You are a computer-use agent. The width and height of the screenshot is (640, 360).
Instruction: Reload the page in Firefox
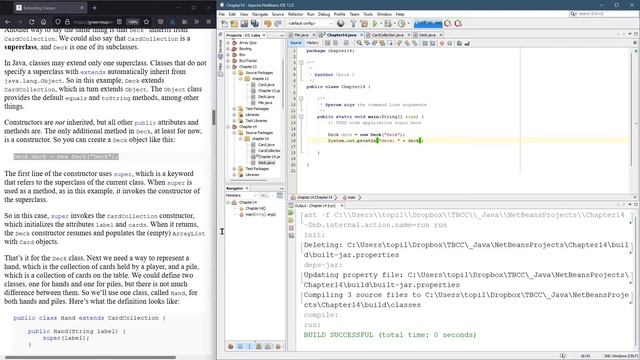pos(31,22)
